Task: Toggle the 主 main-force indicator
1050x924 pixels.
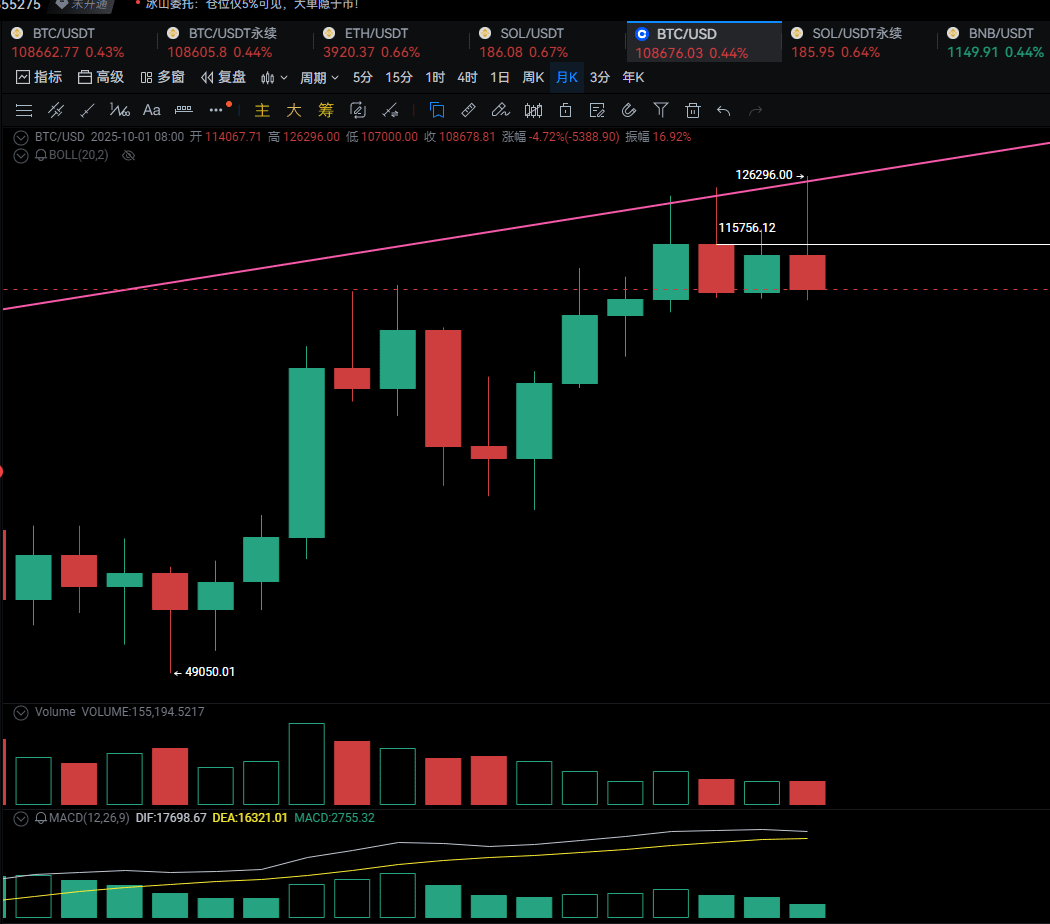Action: 263,110
